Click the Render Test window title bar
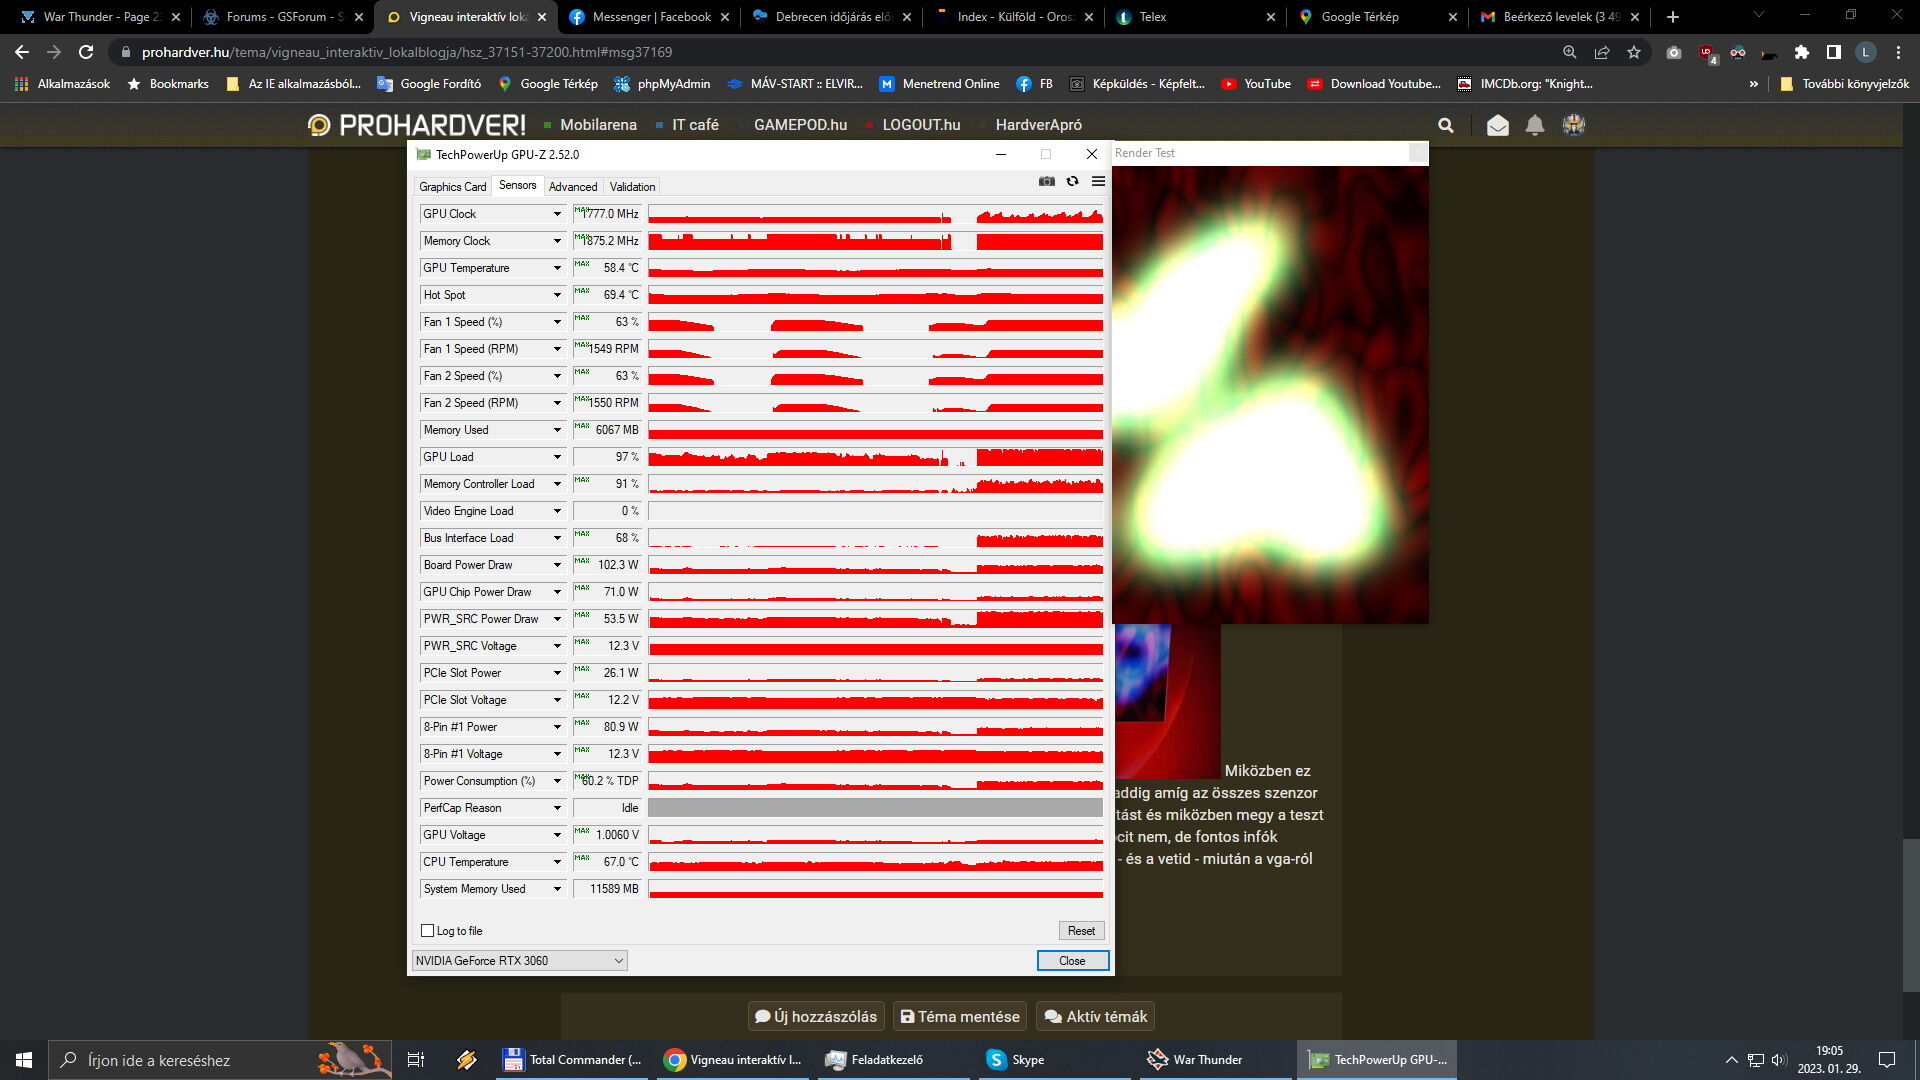Screen dimensions: 1920x1080 [1260, 153]
